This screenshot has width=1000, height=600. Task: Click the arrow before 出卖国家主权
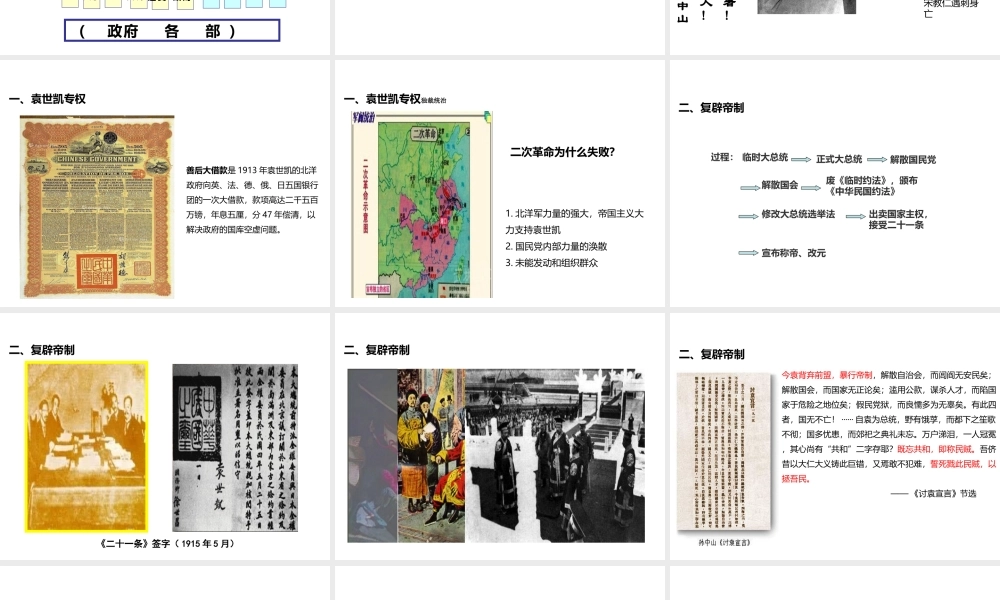tap(855, 215)
